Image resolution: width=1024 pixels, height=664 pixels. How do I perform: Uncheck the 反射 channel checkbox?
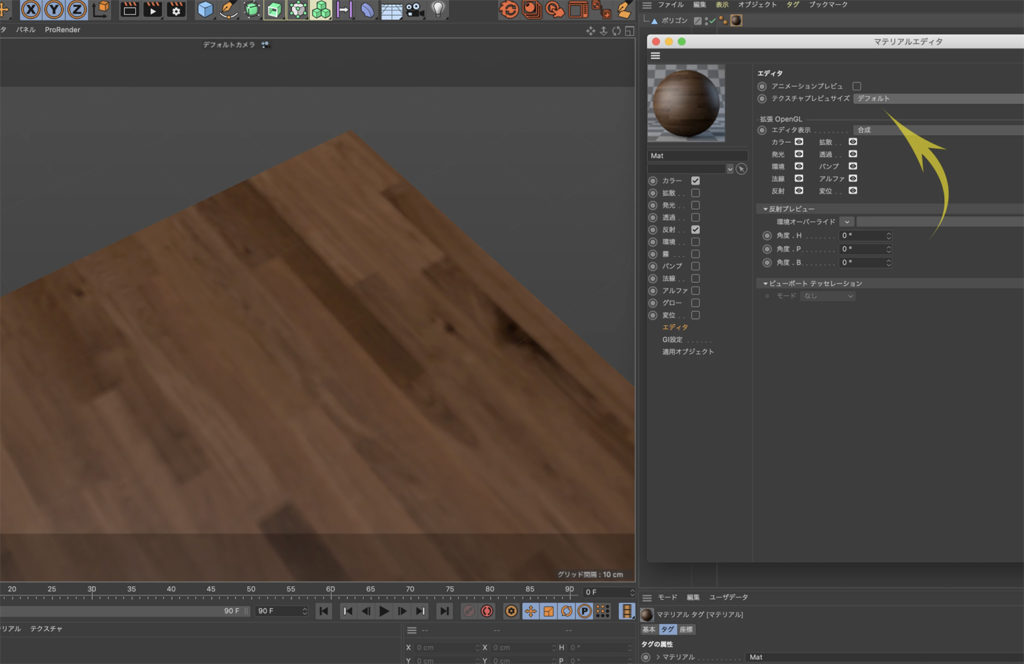pyautogui.click(x=696, y=229)
